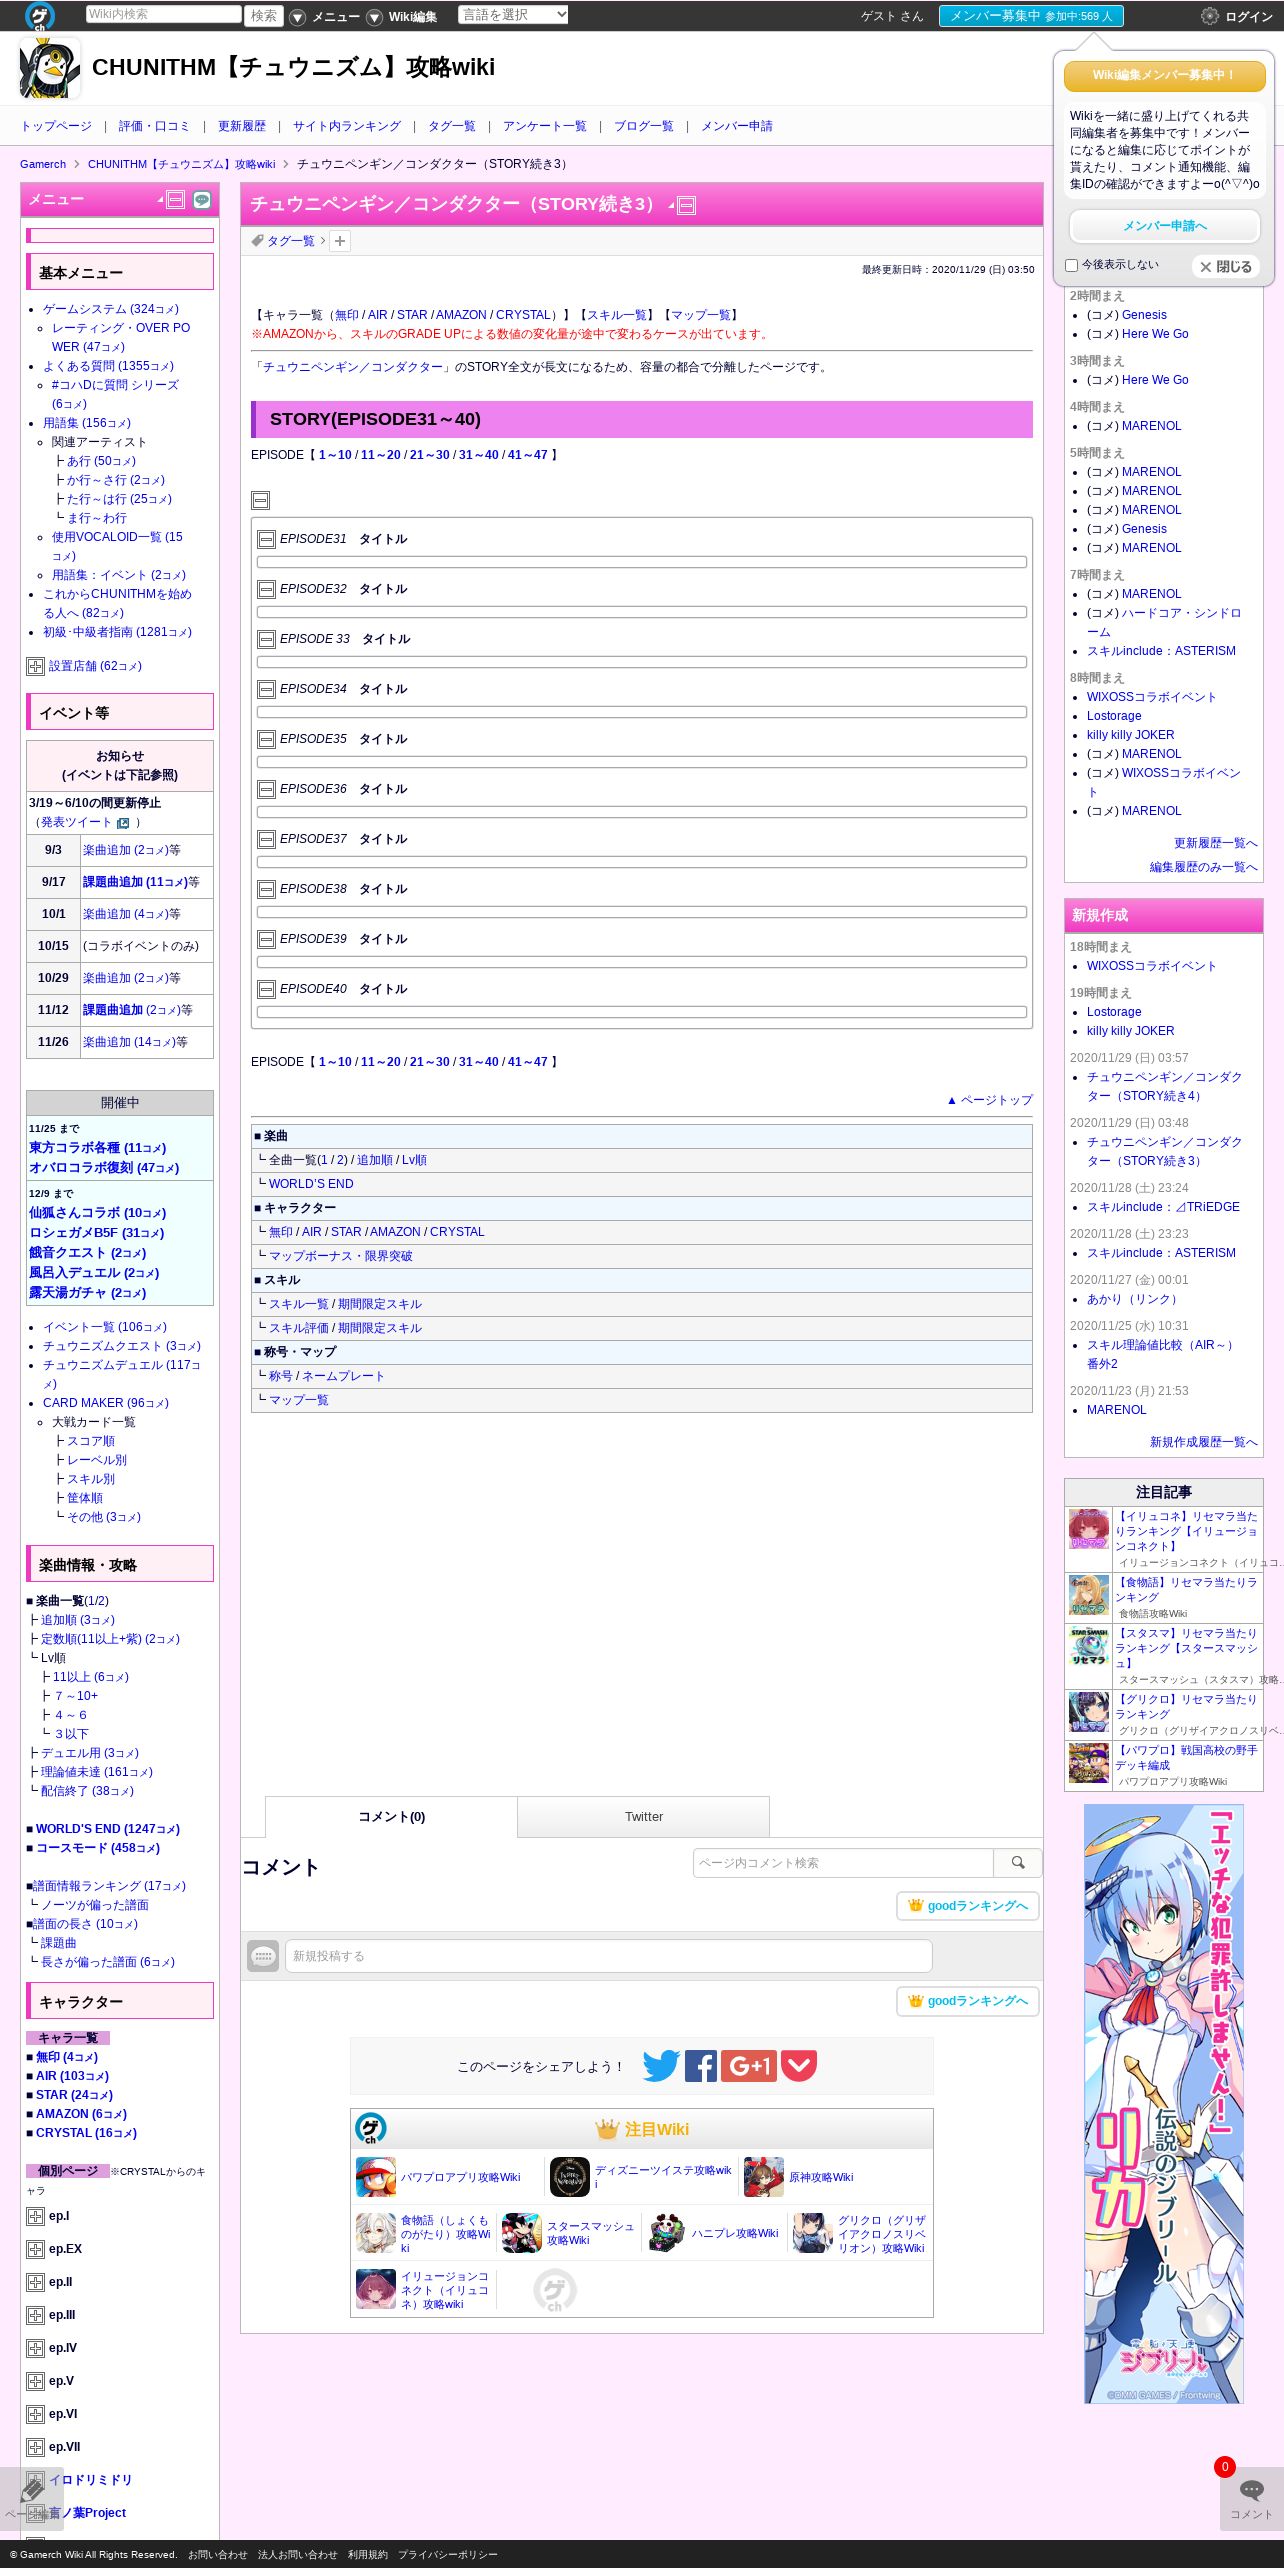This screenshot has height=2568, width=1284.
Task: Collapse all episodes with the top toggle
Action: [260, 500]
